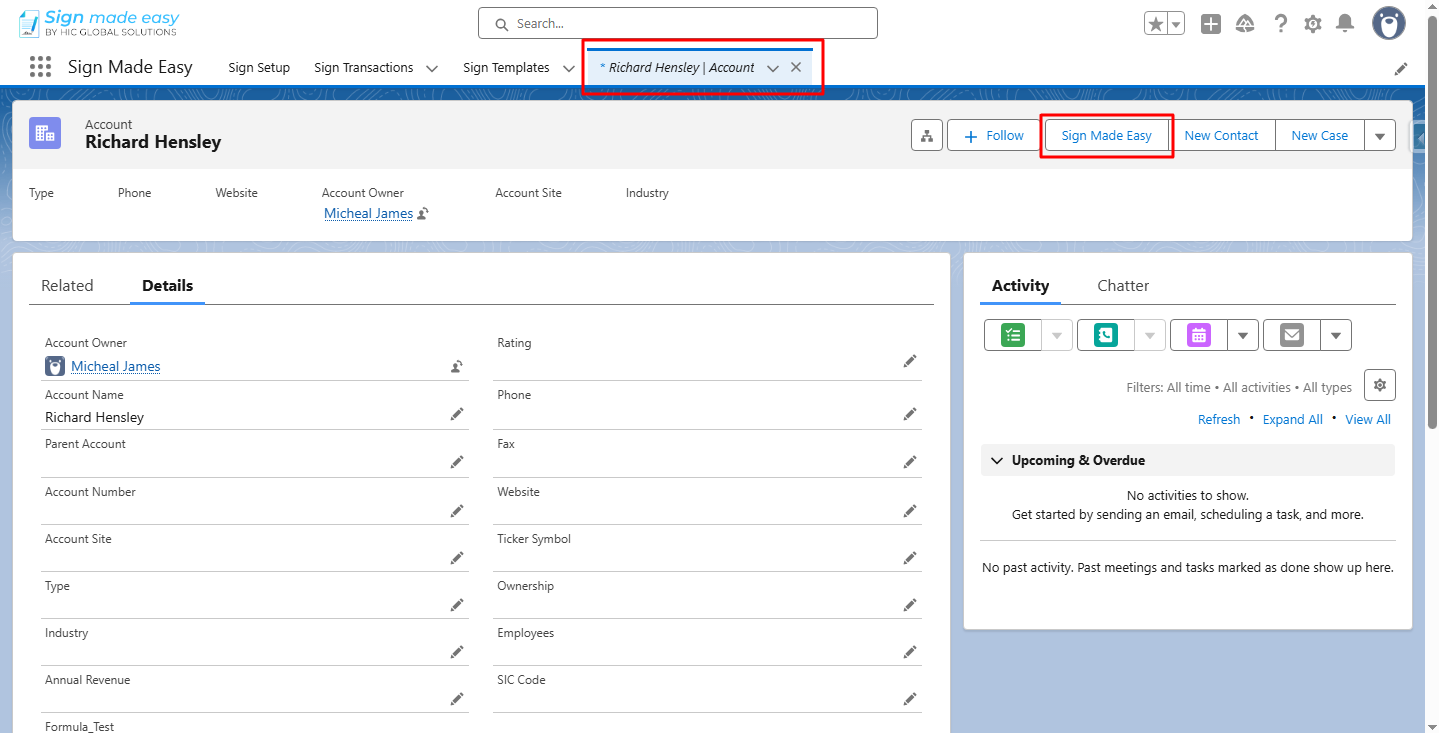
Task: Favorite this page with the star icon
Action: (1156, 22)
